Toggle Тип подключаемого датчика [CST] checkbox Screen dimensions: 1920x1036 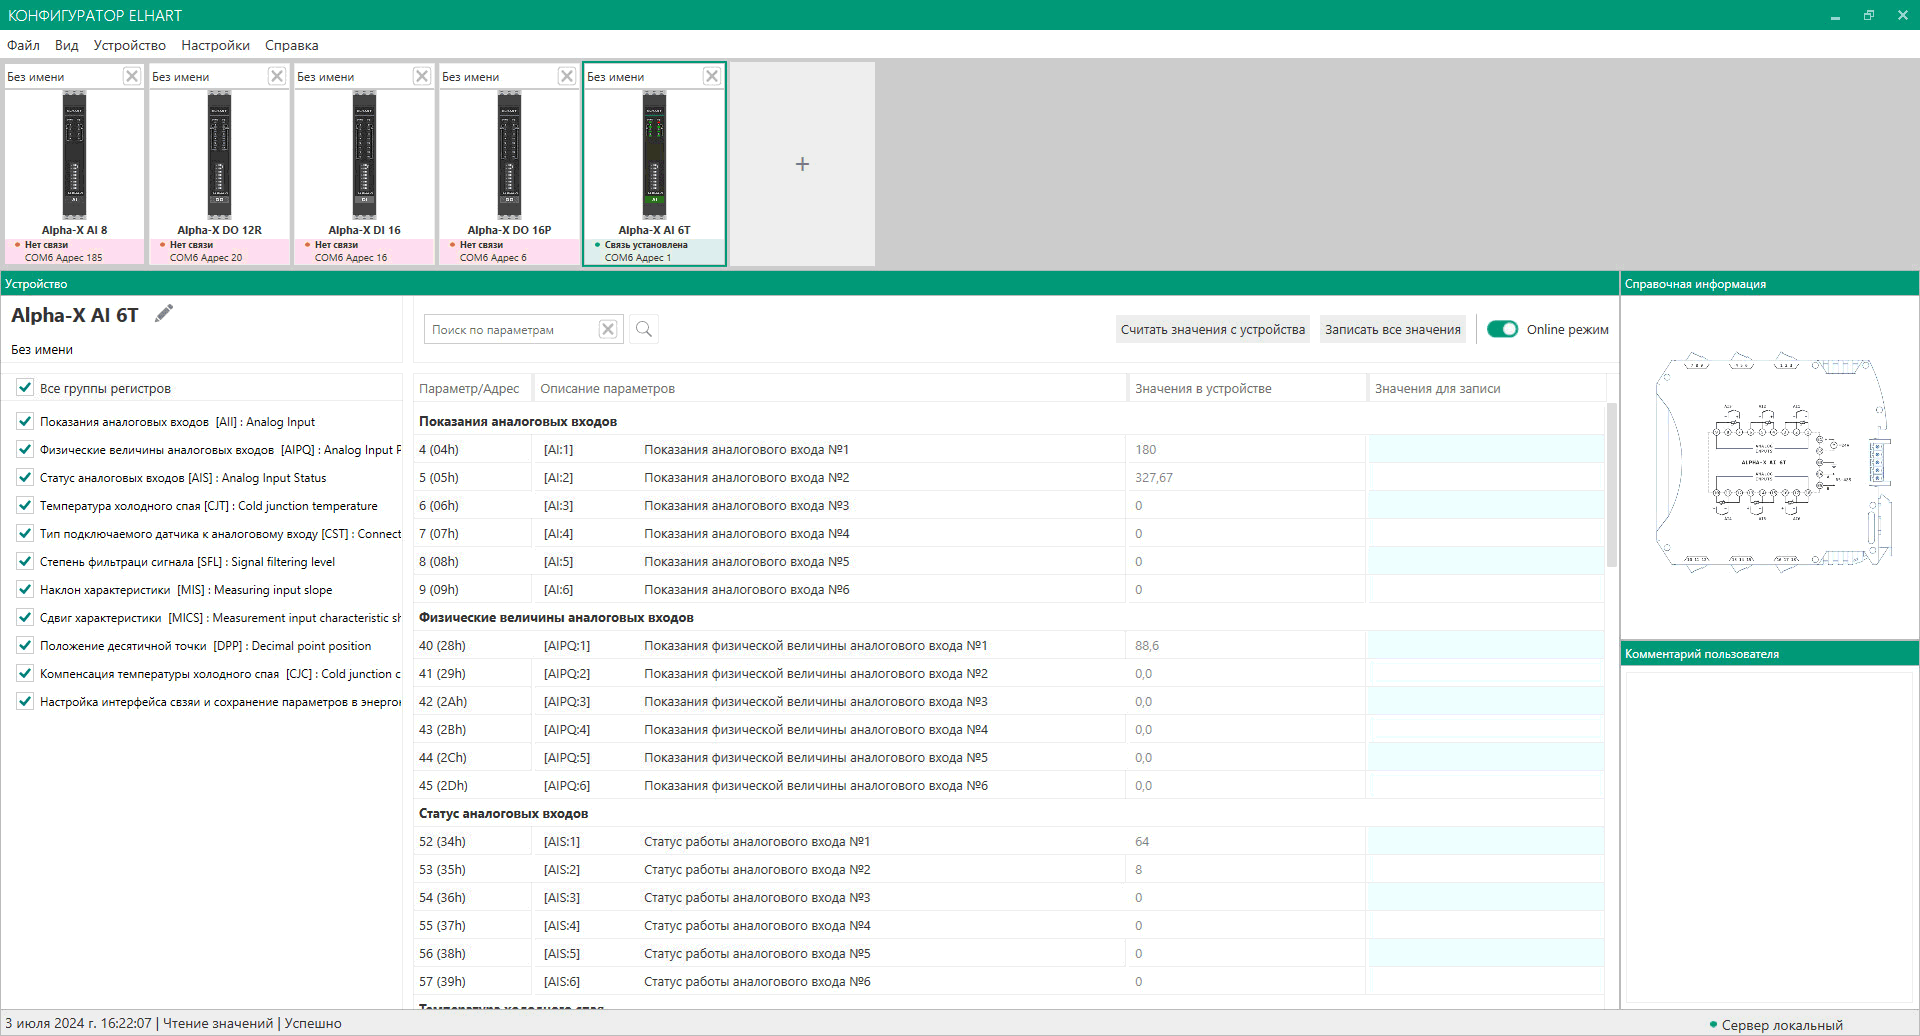click(x=25, y=534)
